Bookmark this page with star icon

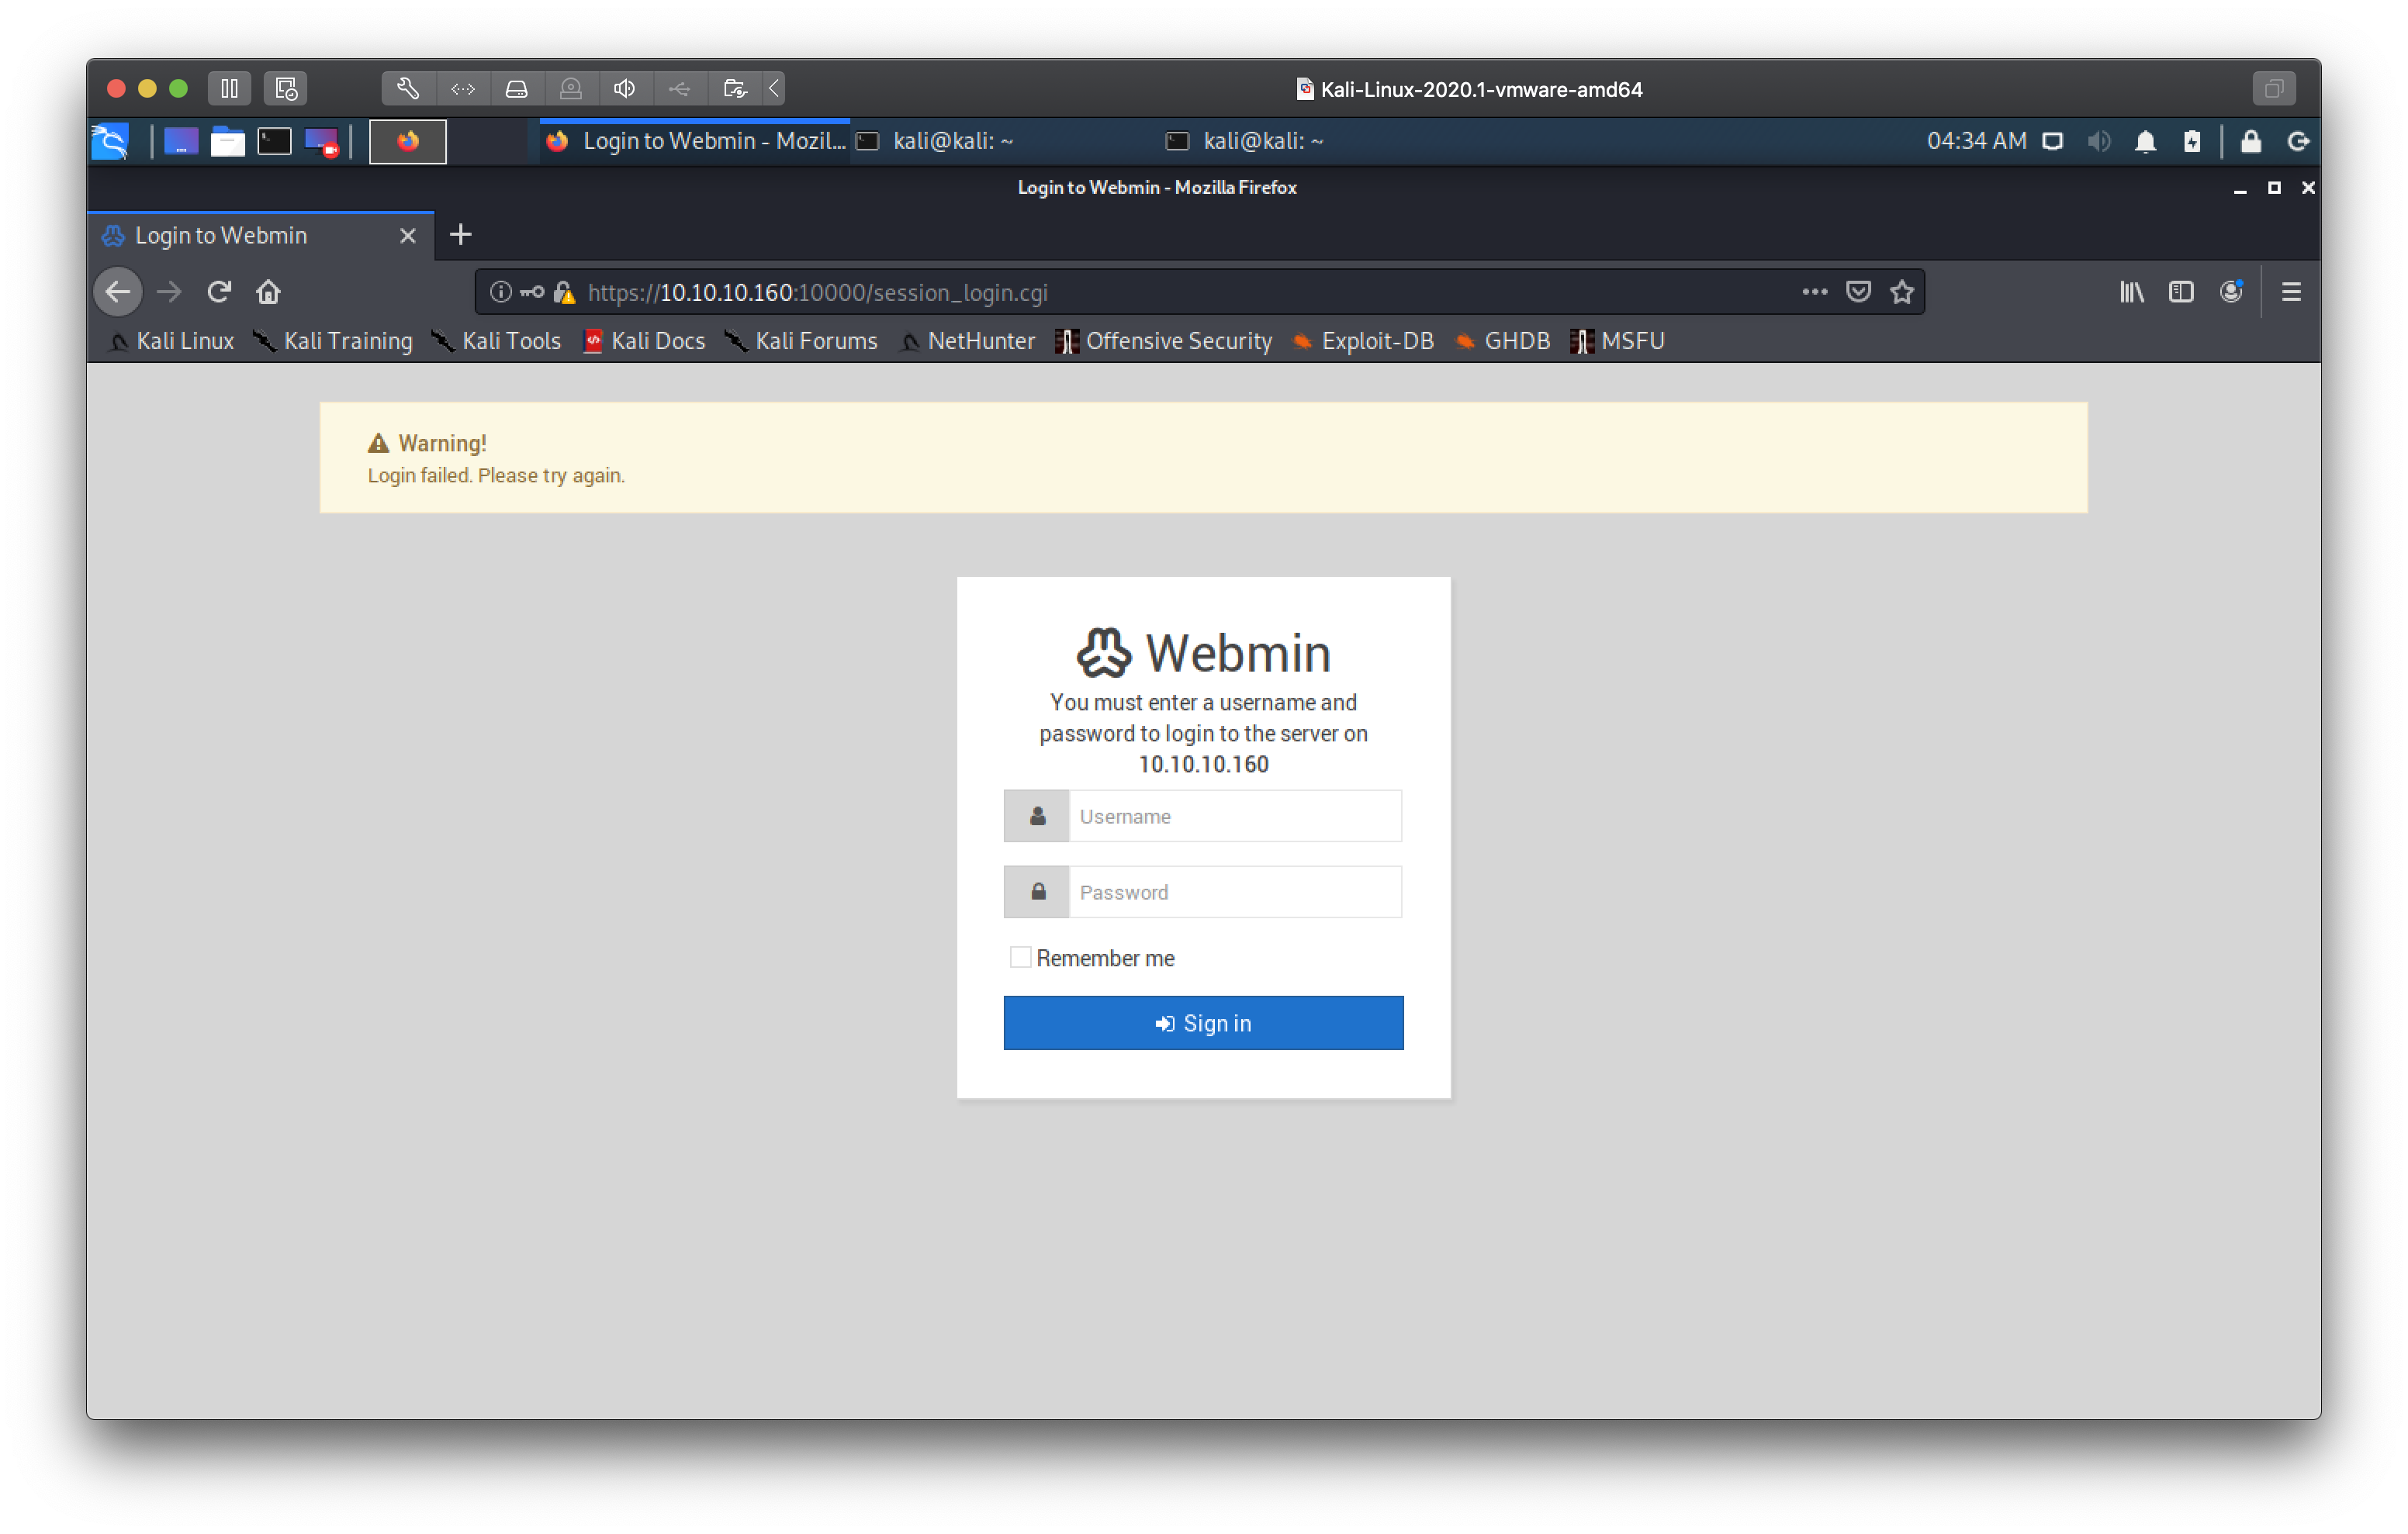[x=1902, y=292]
